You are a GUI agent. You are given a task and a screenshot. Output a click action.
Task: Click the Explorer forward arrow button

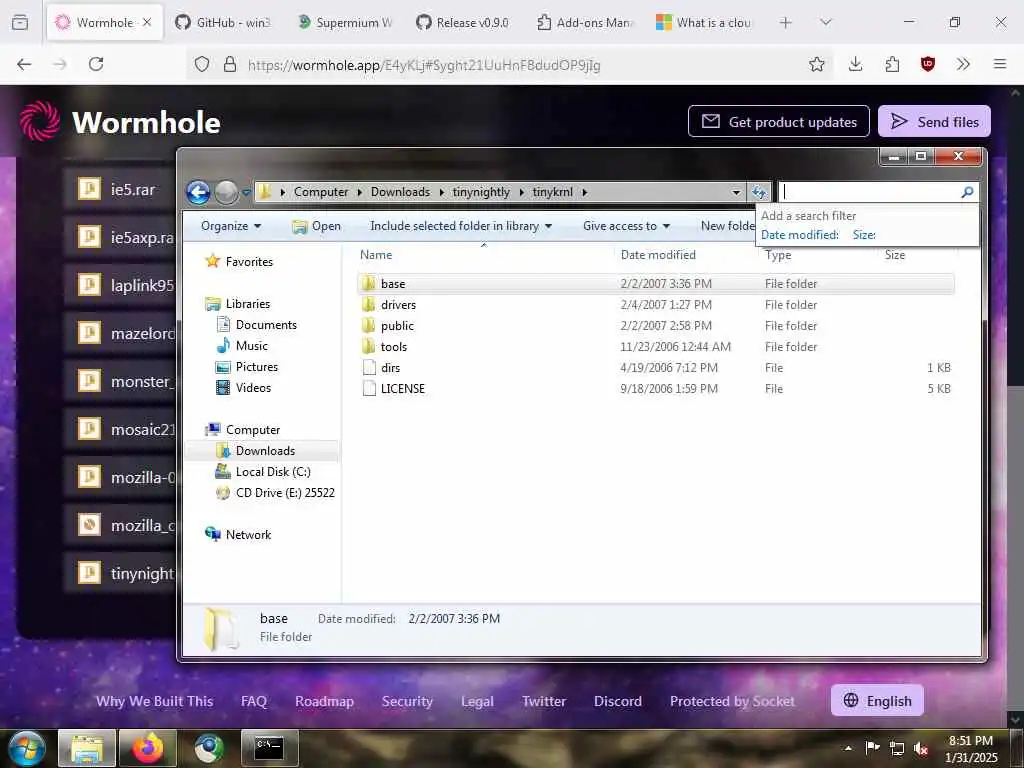(227, 192)
